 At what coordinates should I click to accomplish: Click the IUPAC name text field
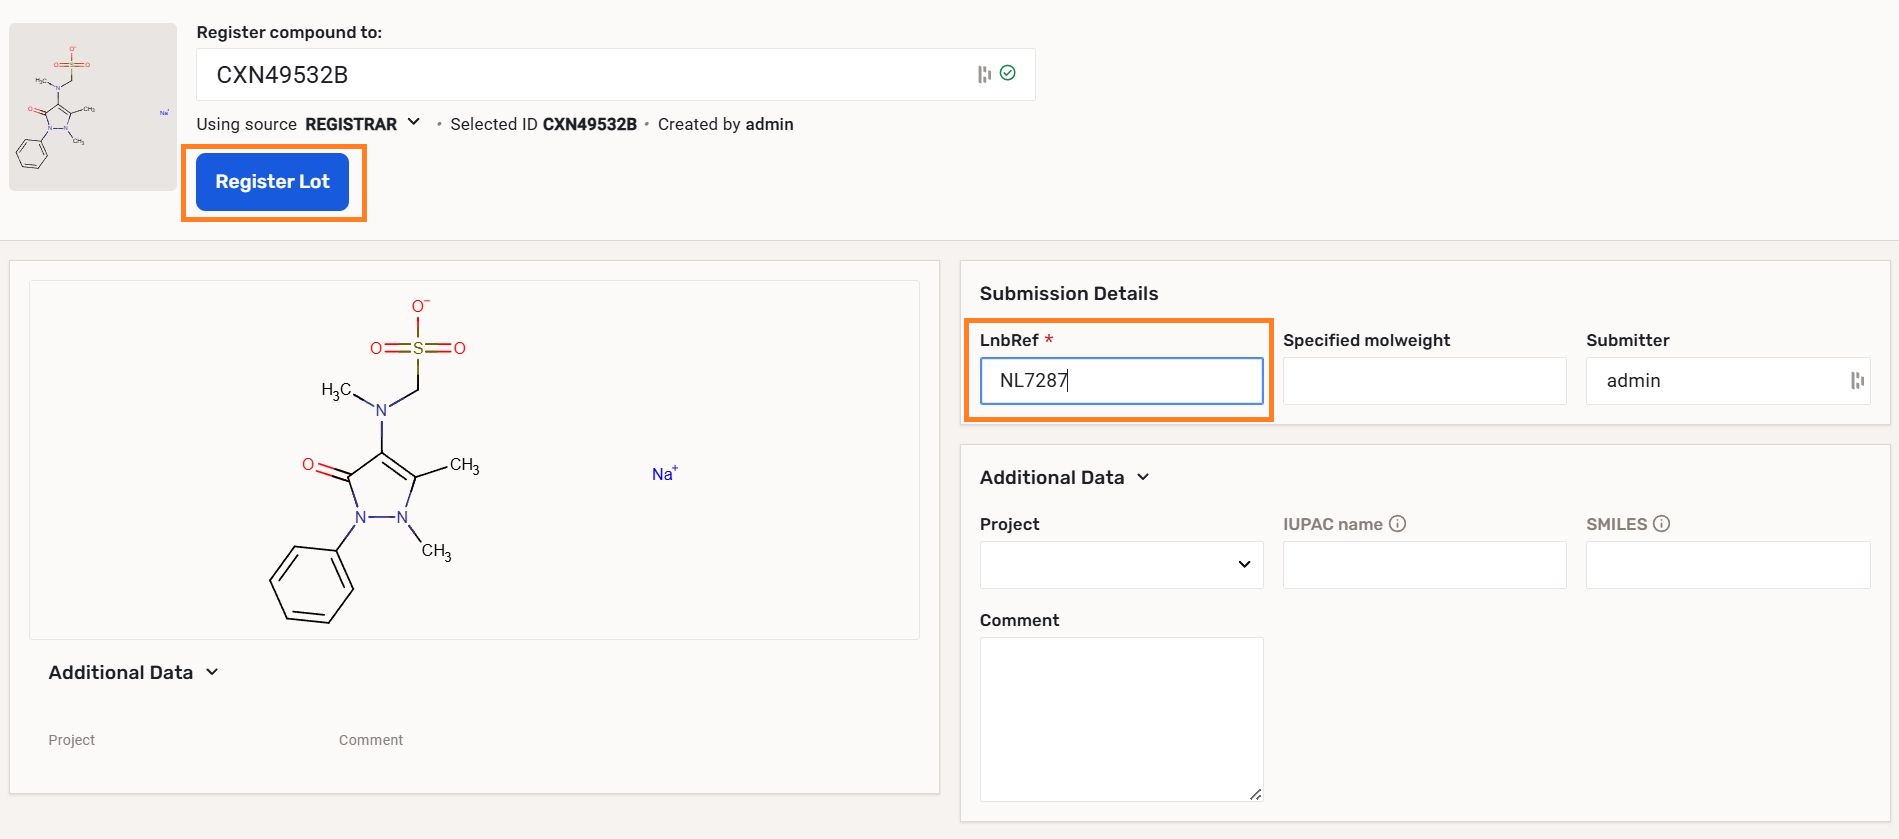click(x=1424, y=565)
